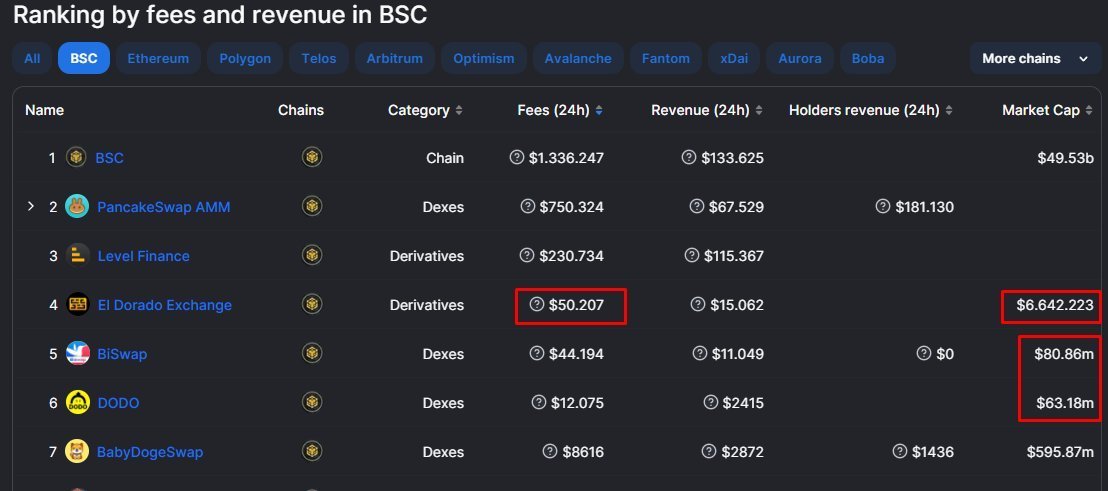
Task: Switch to the Avalanche chain tab
Action: 578,59
